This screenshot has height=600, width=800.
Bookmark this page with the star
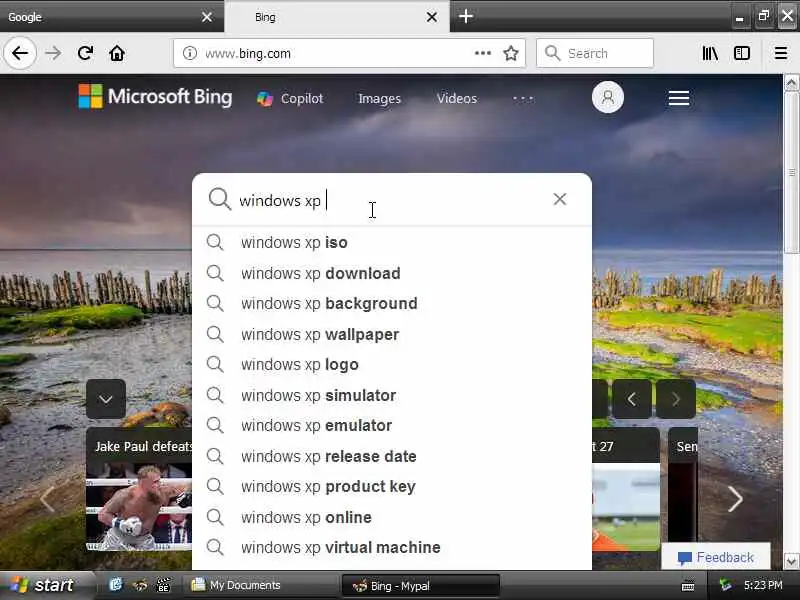511,53
